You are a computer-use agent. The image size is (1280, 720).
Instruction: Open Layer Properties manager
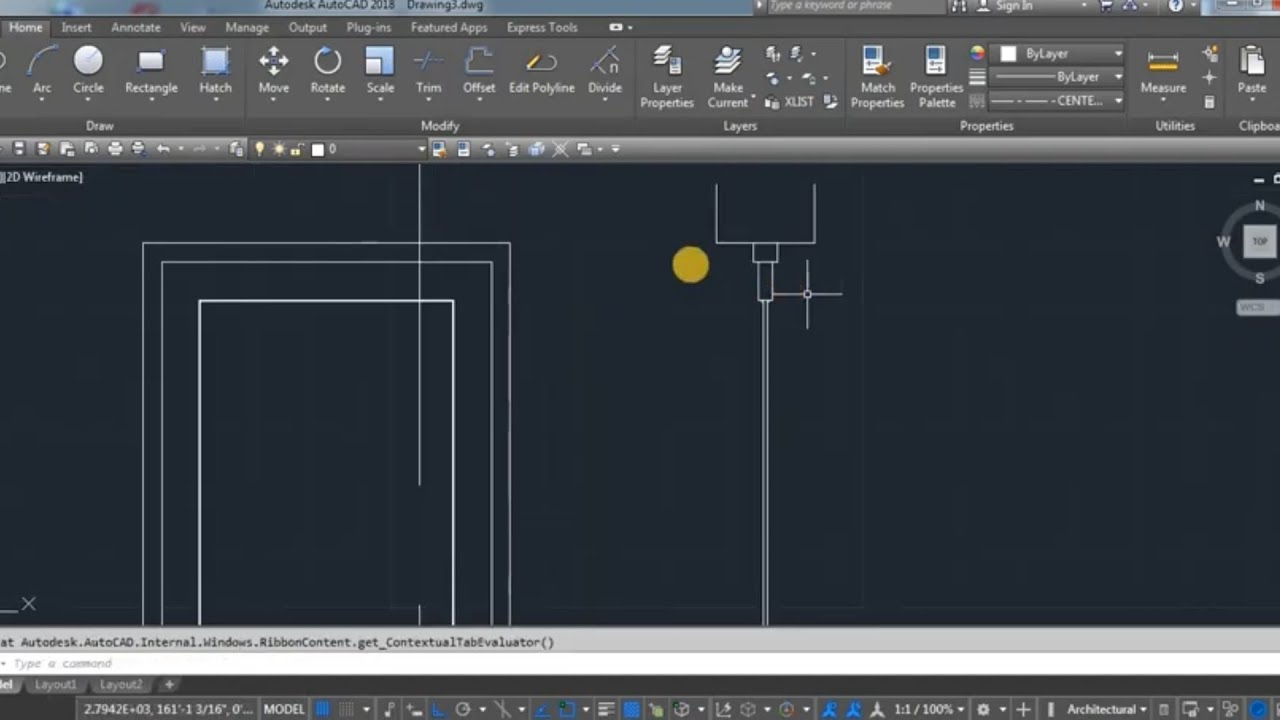[x=667, y=77]
